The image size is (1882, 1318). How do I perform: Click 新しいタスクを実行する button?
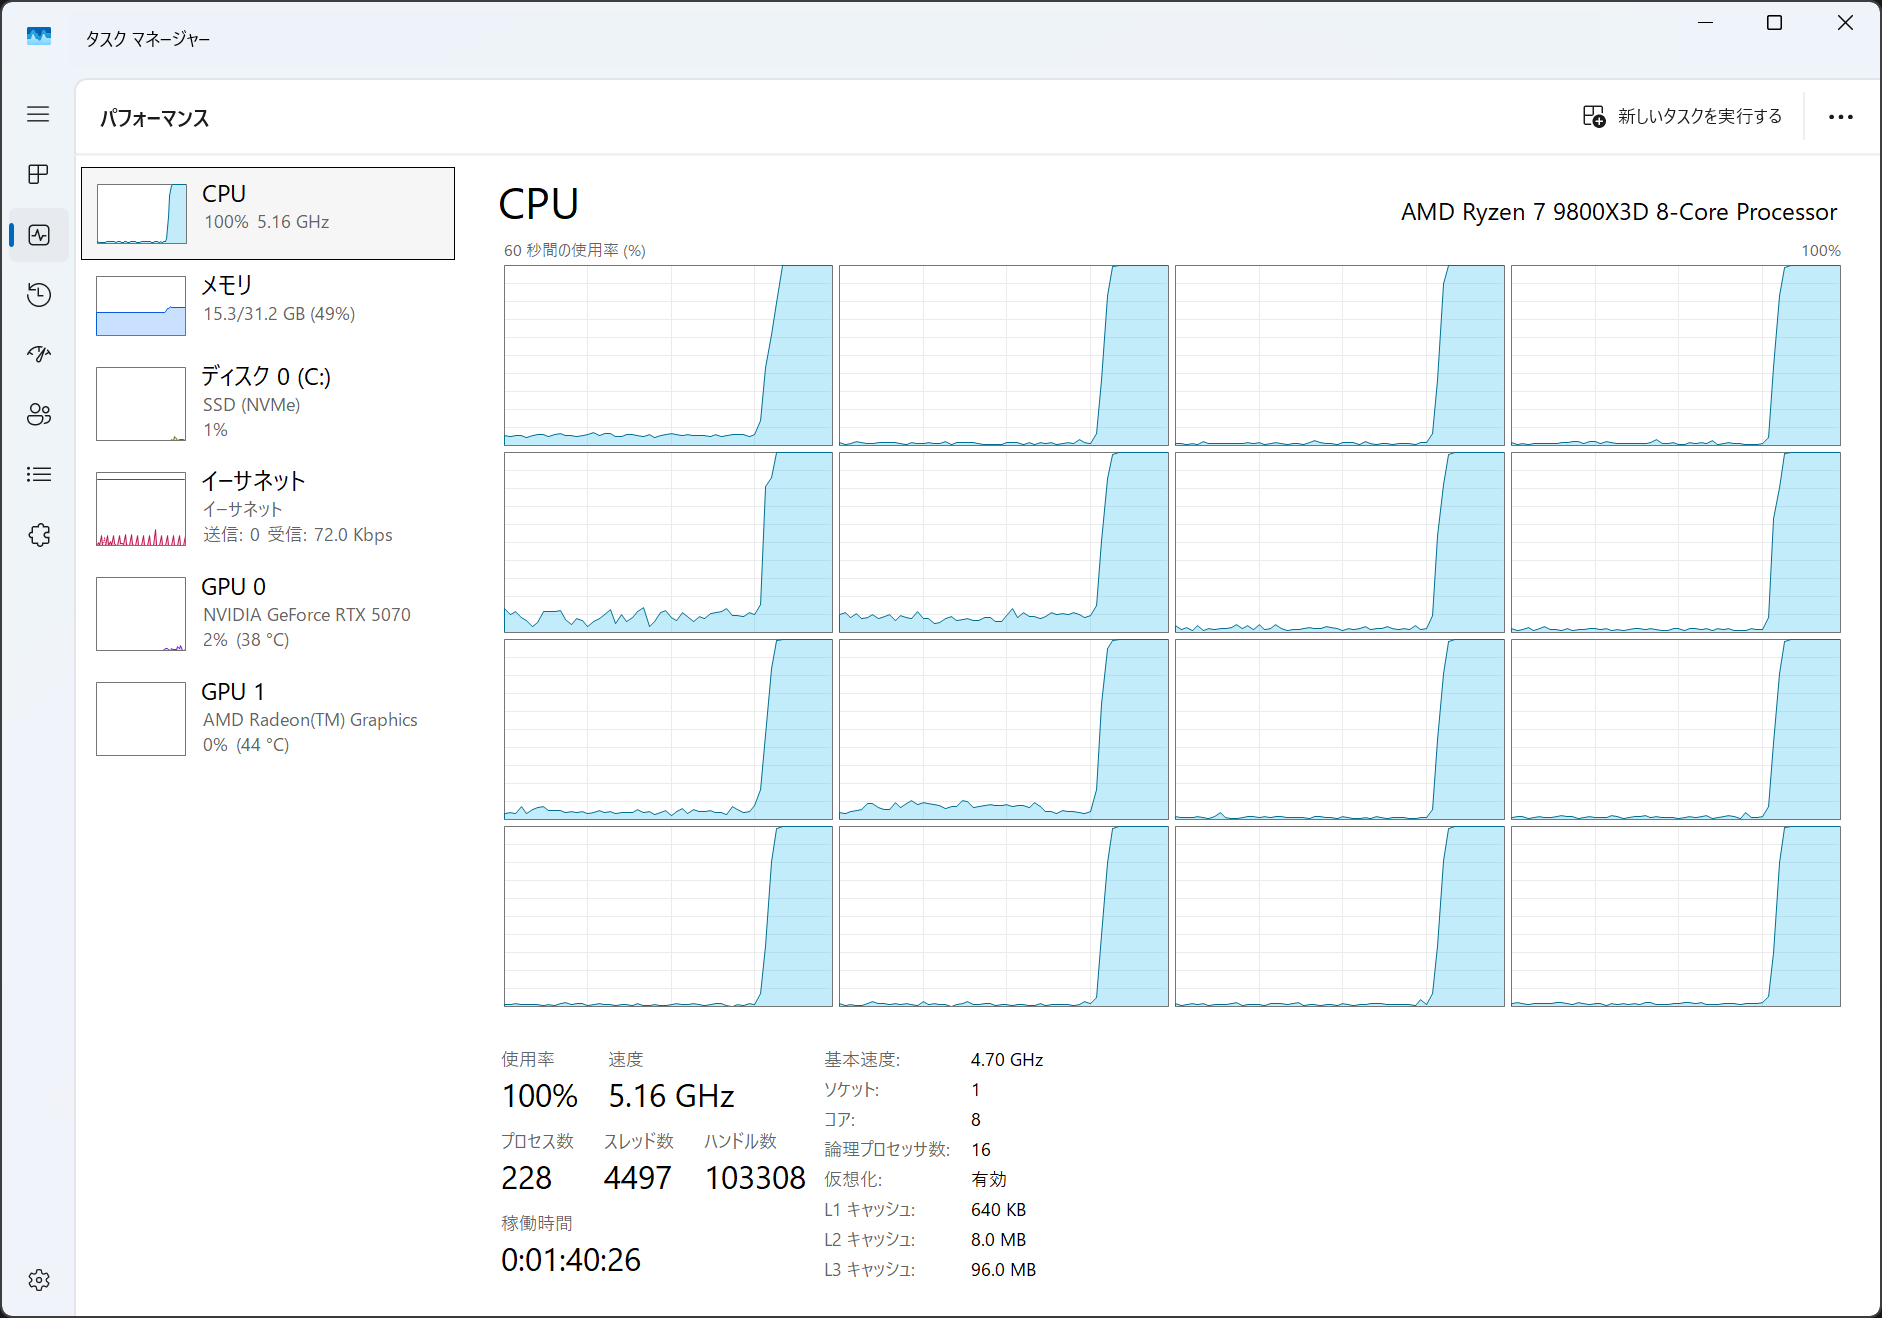tap(1682, 117)
